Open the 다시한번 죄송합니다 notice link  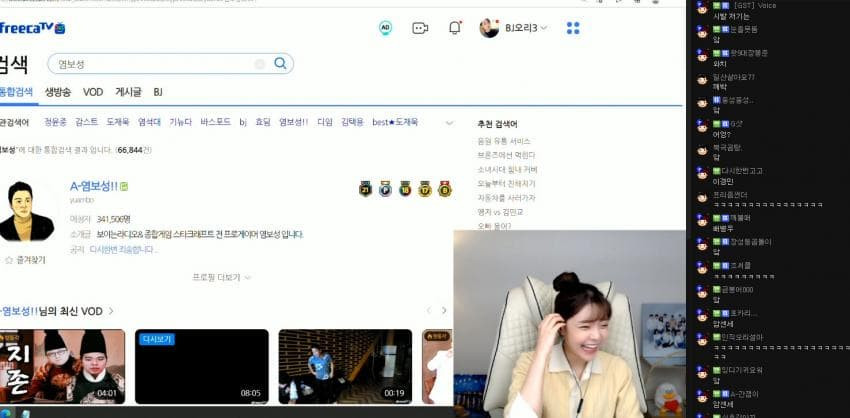click(124, 250)
